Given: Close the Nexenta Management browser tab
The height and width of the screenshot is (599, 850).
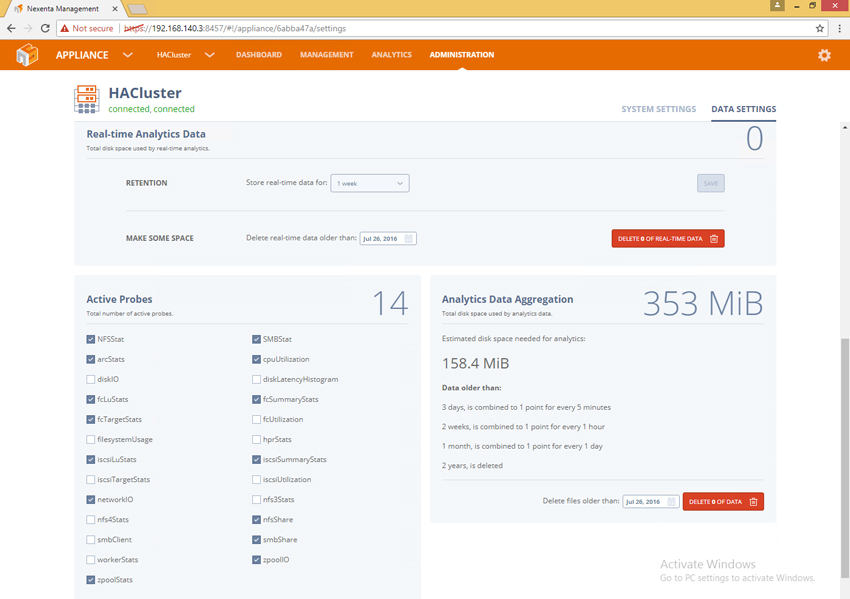Looking at the screenshot, I should pyautogui.click(x=115, y=9).
